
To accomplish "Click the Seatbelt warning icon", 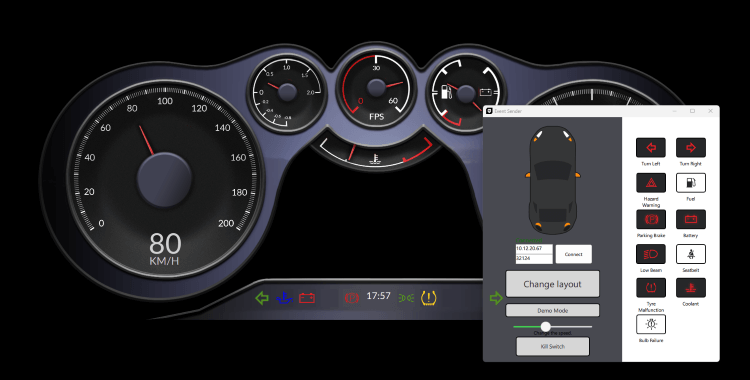I will [x=691, y=254].
